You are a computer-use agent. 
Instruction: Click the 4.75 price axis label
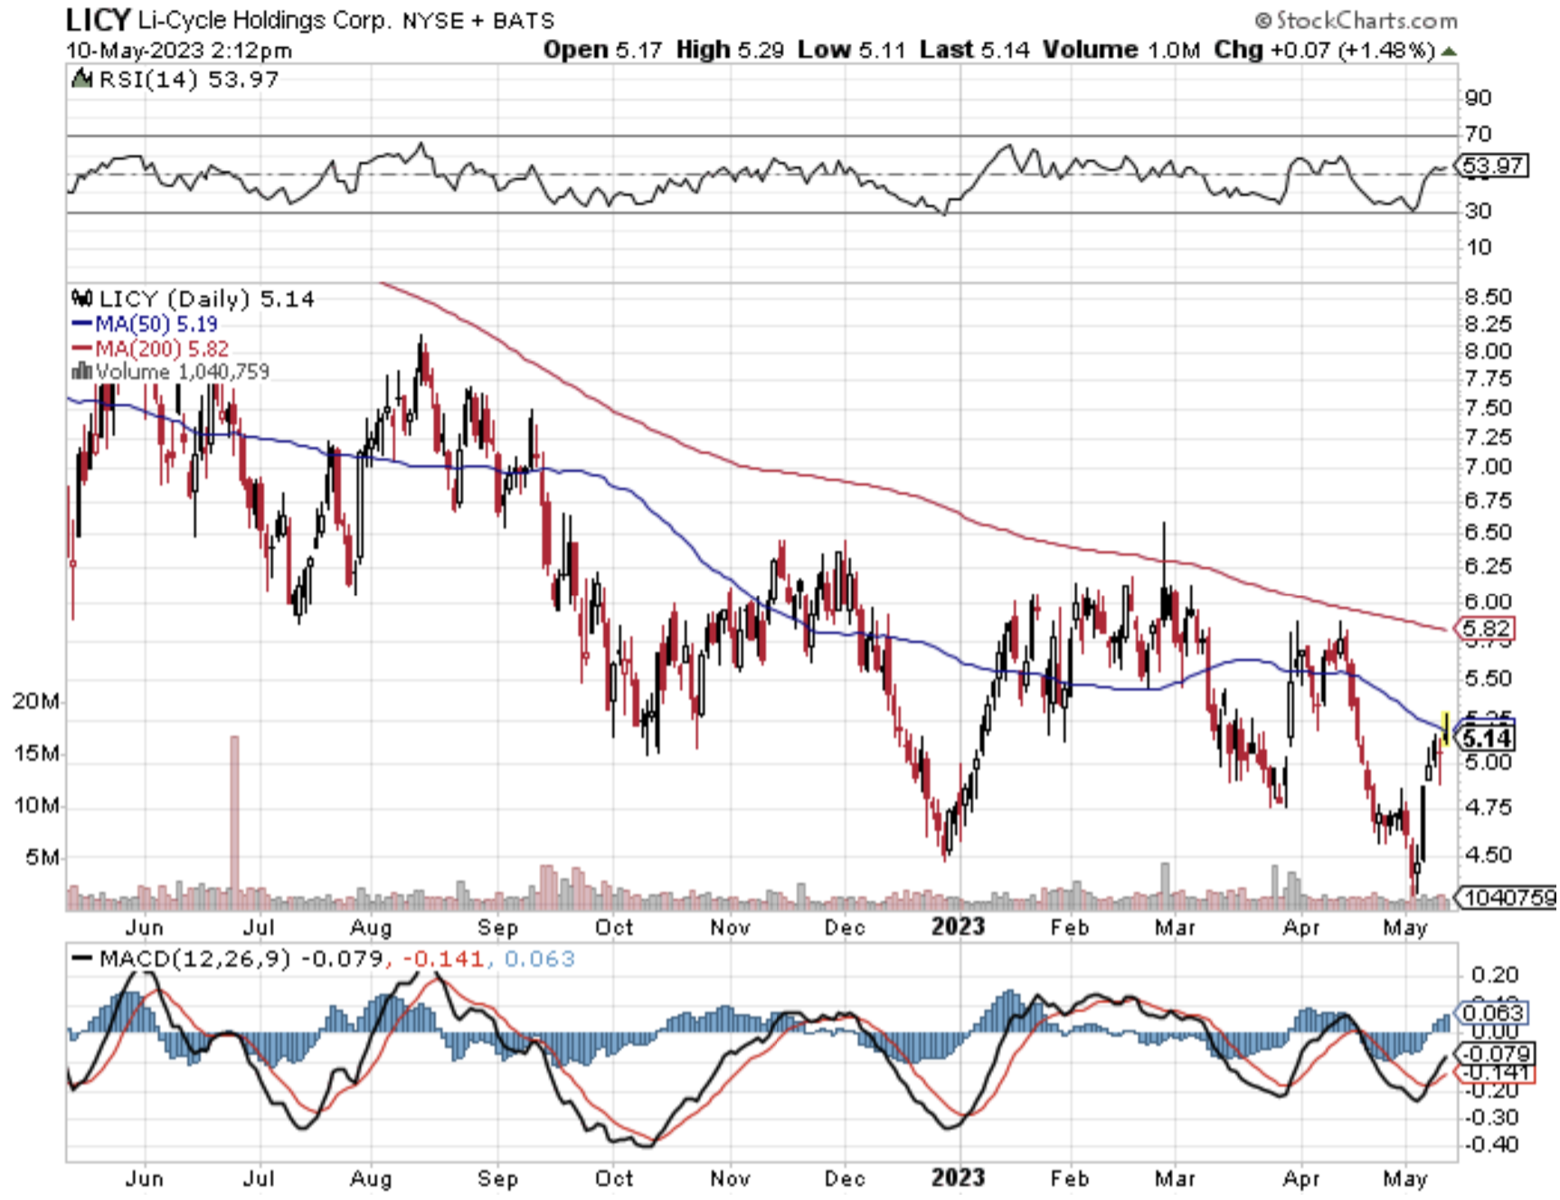1488,807
